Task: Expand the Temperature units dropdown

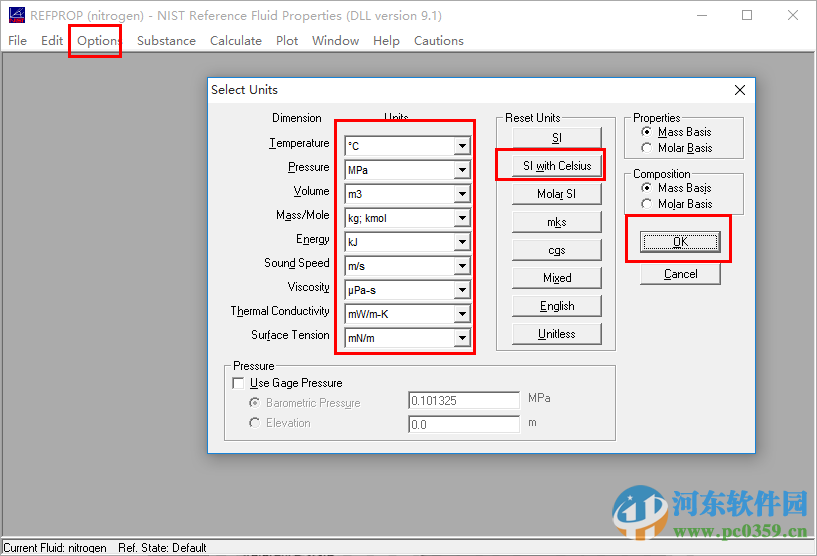Action: (462, 146)
